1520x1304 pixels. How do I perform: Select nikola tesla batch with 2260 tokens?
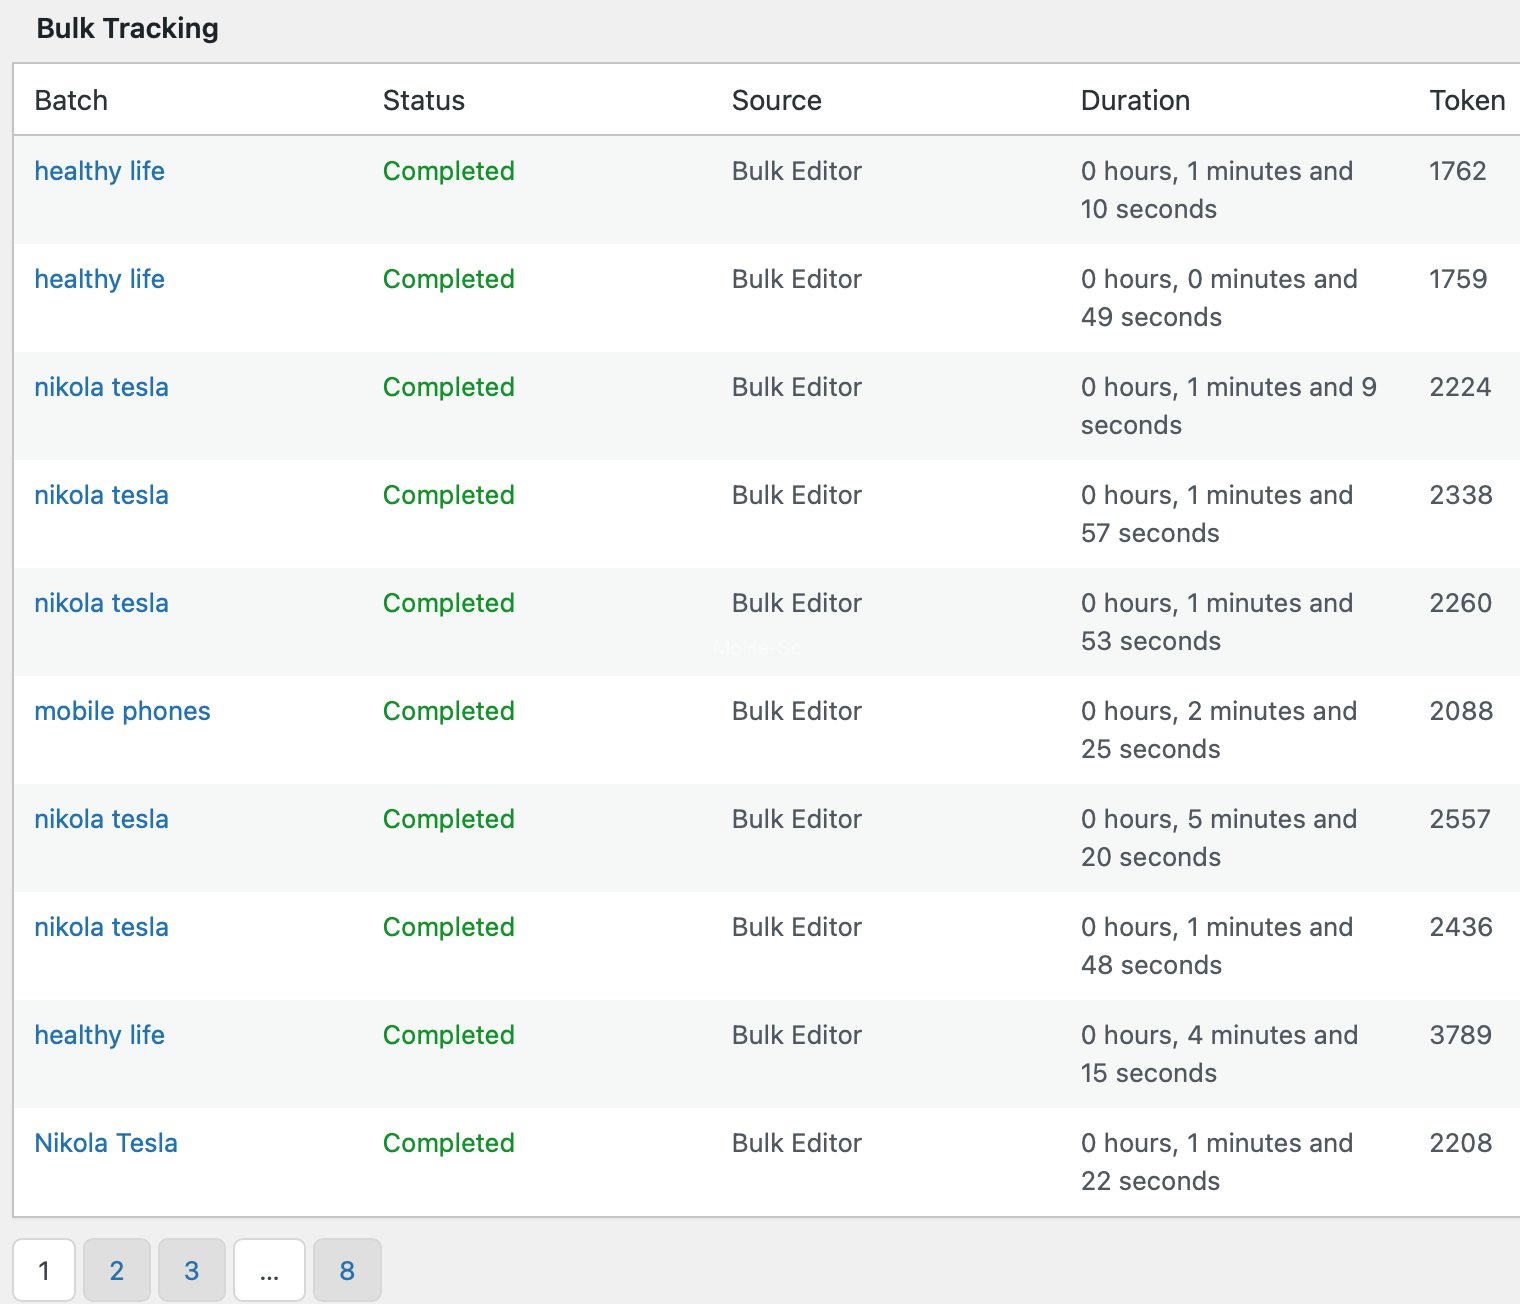(x=101, y=603)
